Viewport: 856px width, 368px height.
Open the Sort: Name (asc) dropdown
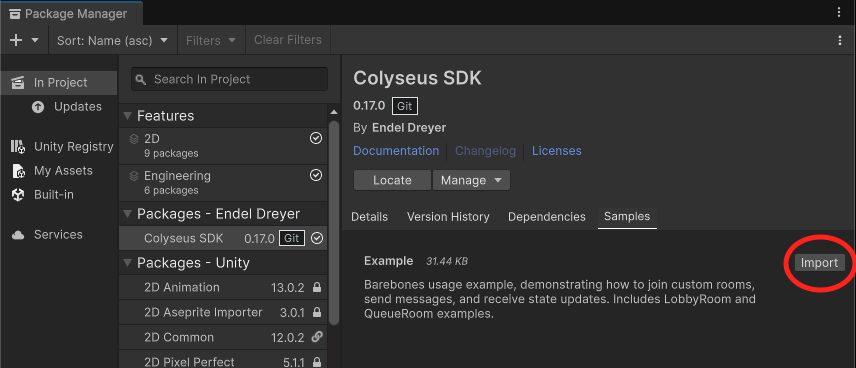(x=113, y=40)
